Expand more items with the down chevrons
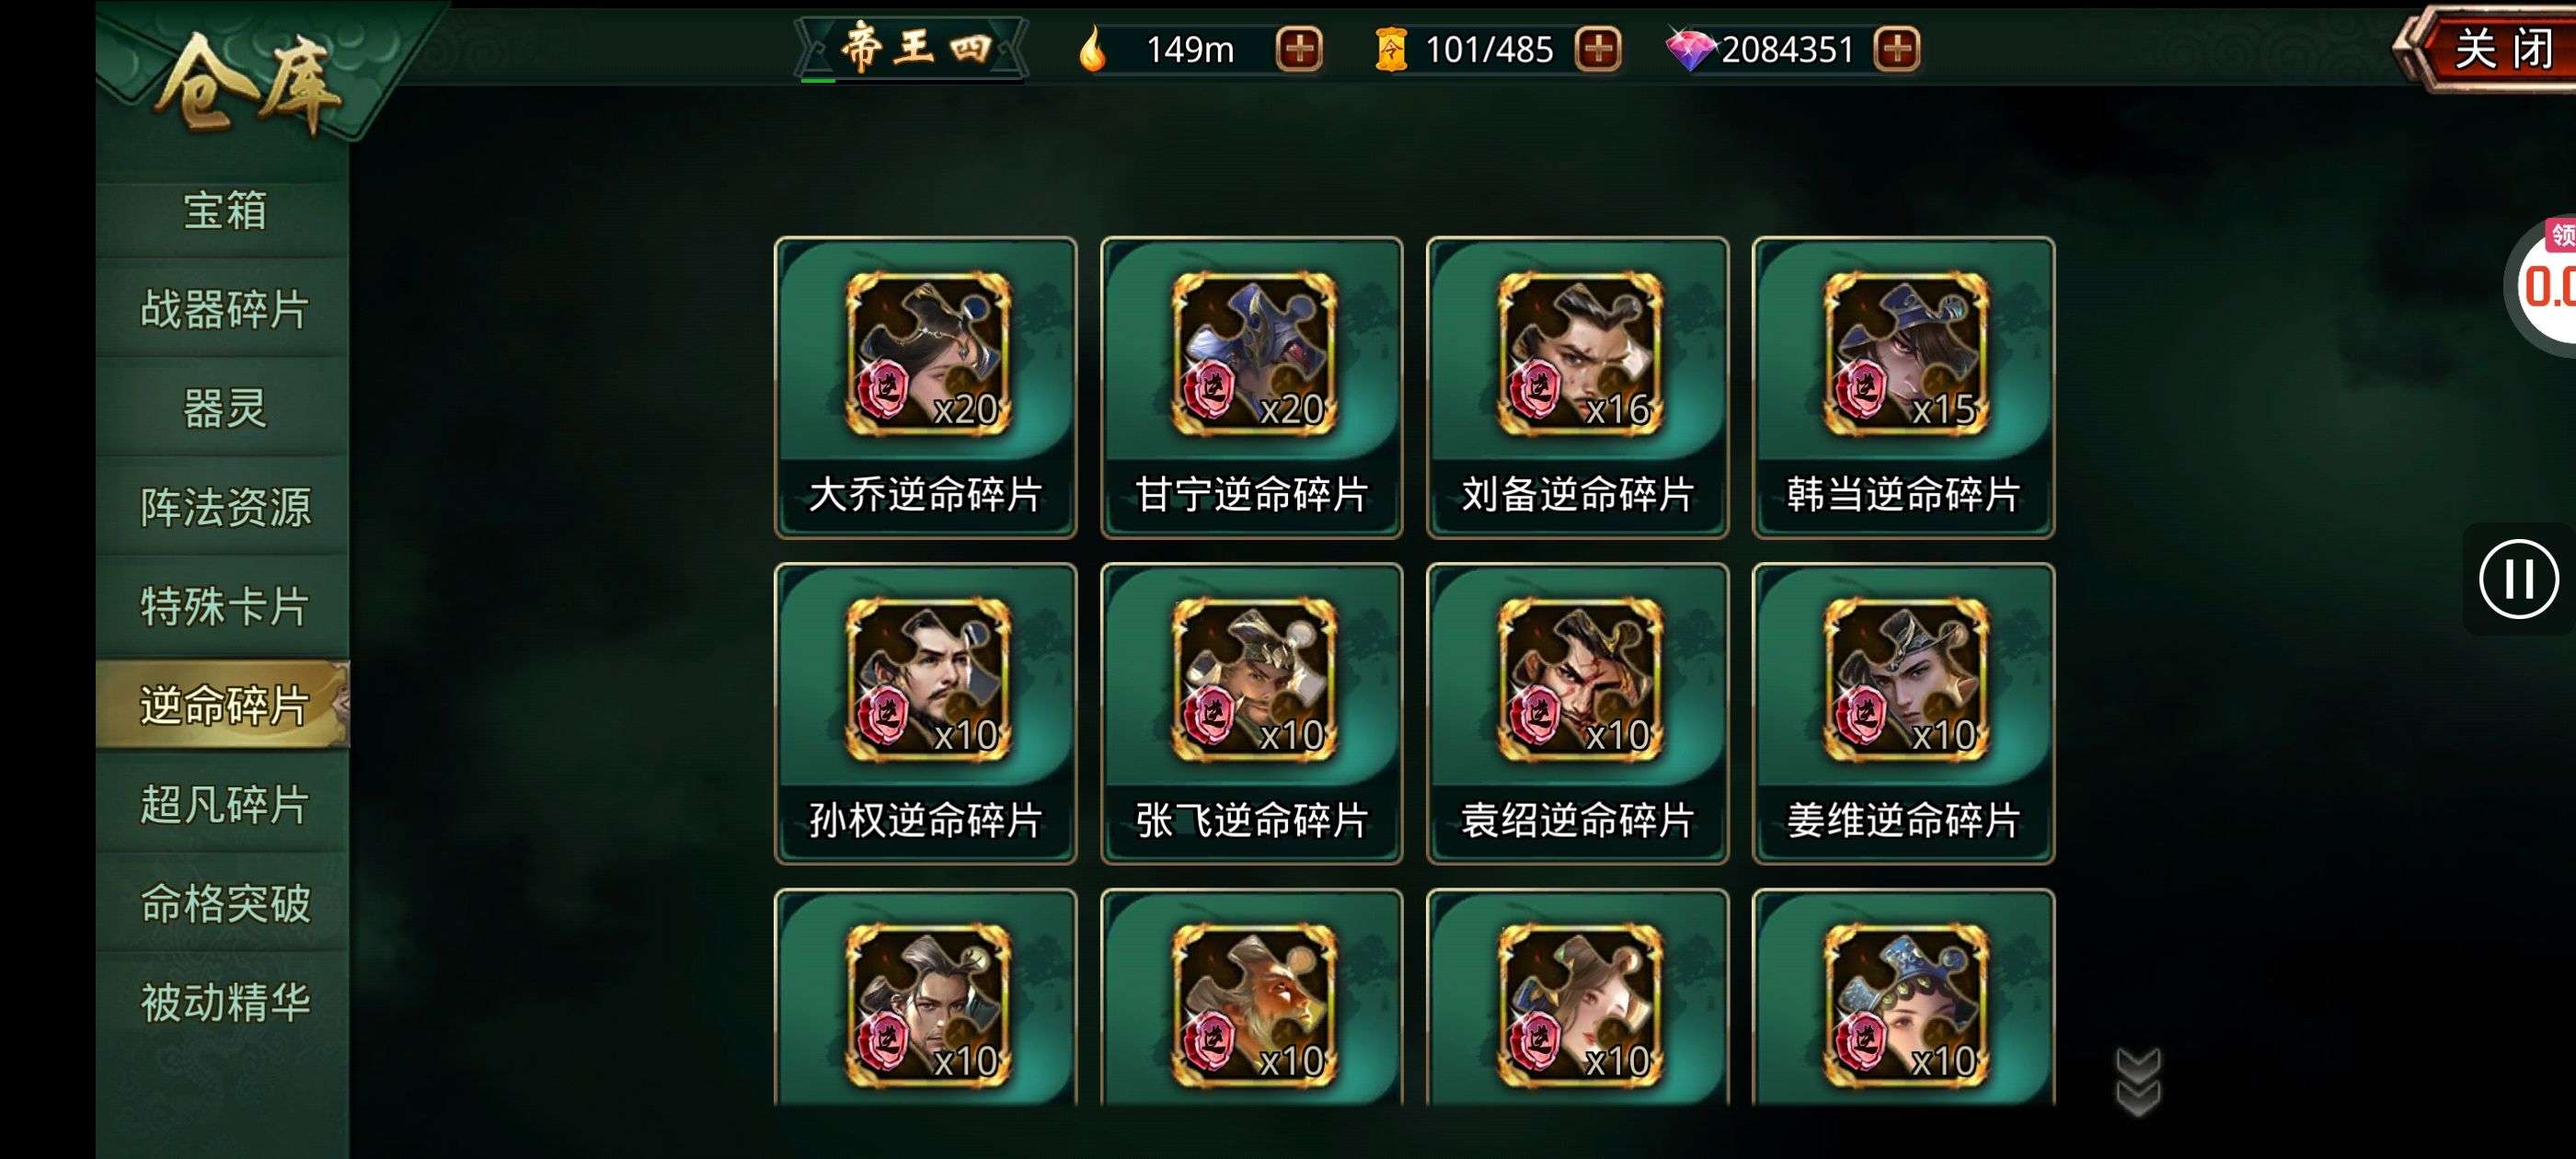This screenshot has height=1159, width=2576. tap(2139, 1081)
